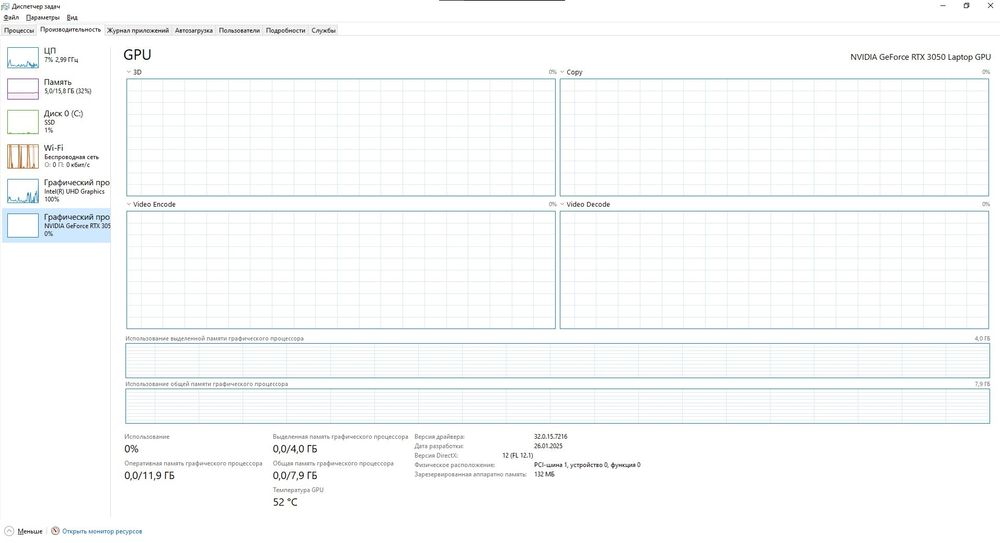Screen dimensions: 1000x543
Task: Open the Пользователи tab
Action: (239, 30)
